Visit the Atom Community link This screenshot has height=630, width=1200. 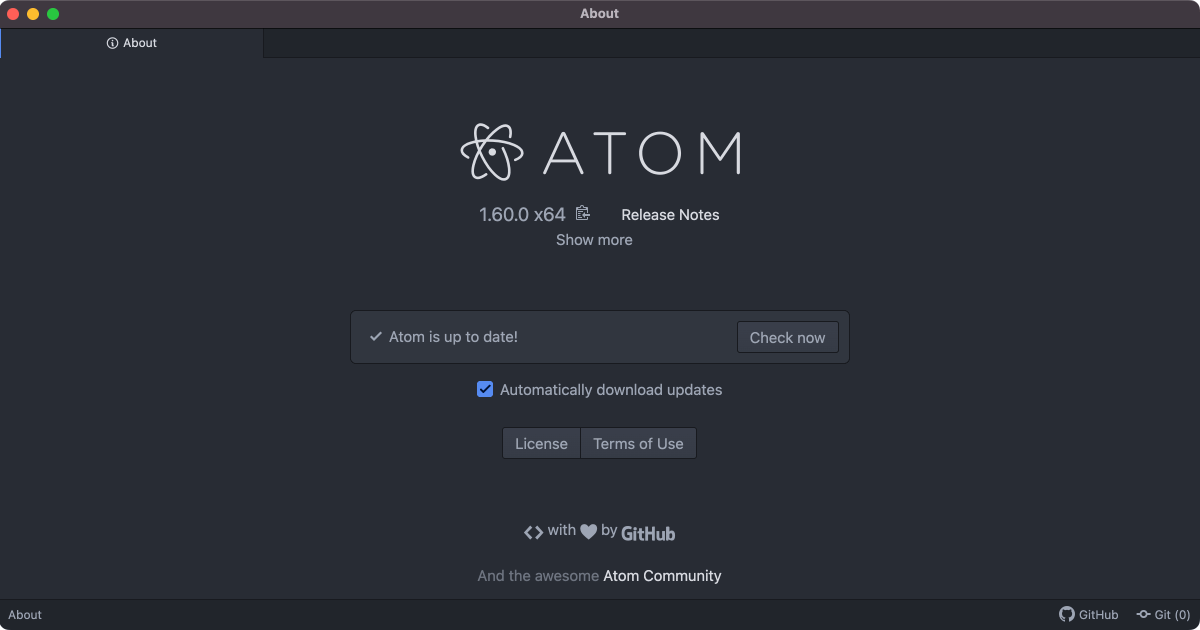click(662, 575)
